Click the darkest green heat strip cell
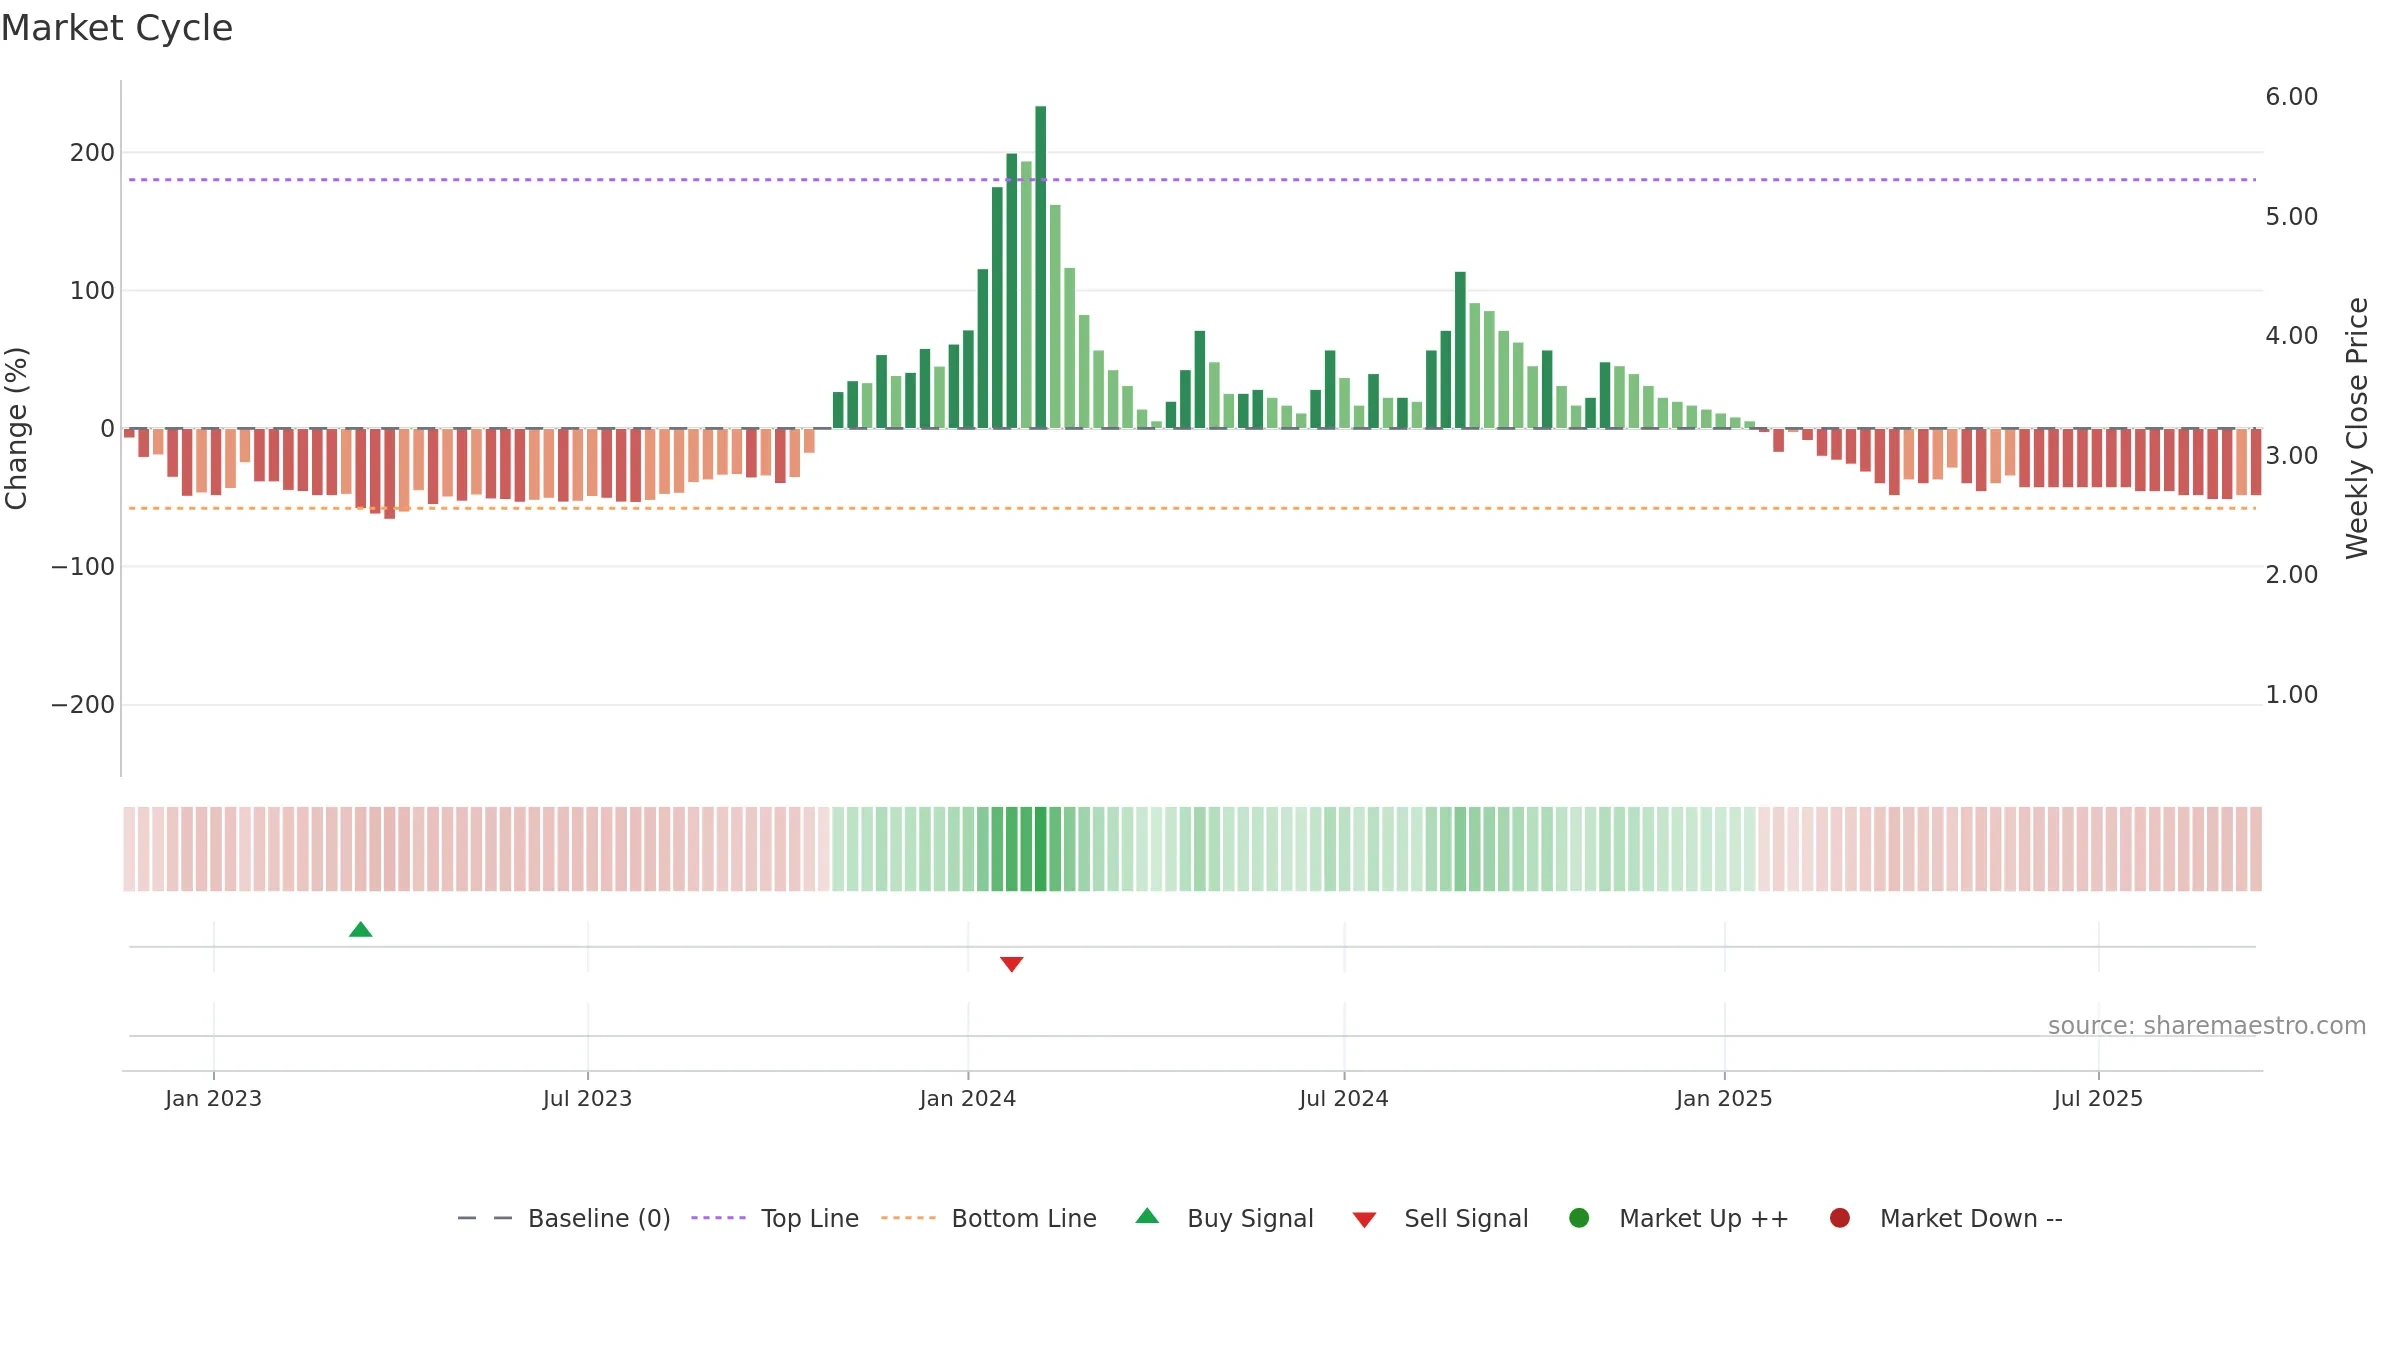Screen dimensions: 2400x1350 click(x=1041, y=849)
